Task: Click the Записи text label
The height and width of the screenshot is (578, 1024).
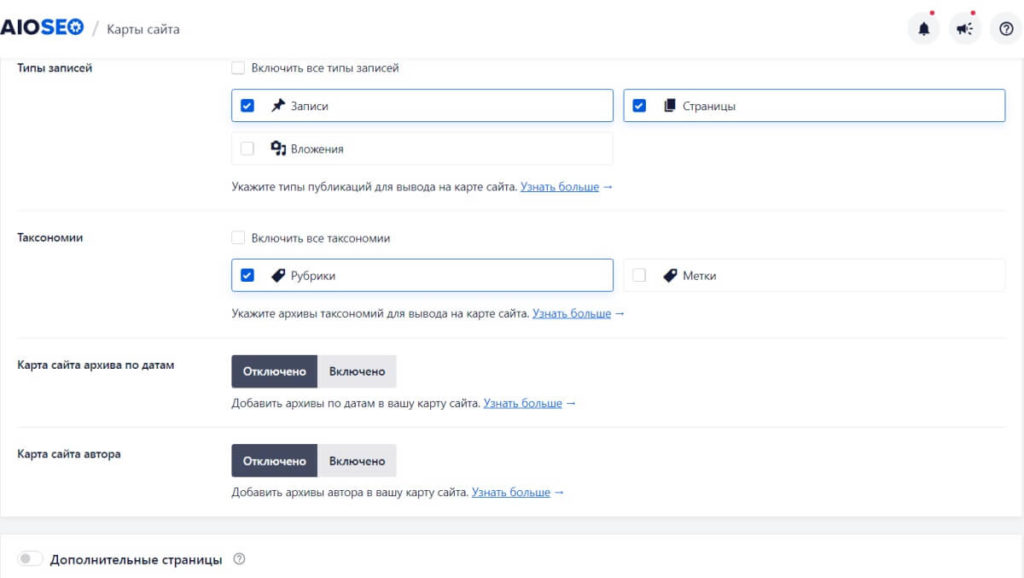Action: (310, 106)
